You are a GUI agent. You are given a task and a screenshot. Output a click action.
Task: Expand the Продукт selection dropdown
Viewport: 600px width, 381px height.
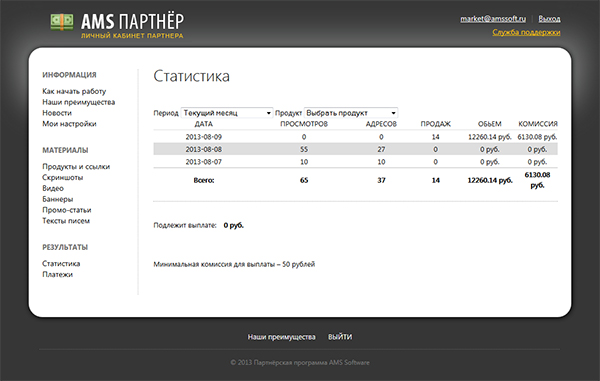point(351,113)
